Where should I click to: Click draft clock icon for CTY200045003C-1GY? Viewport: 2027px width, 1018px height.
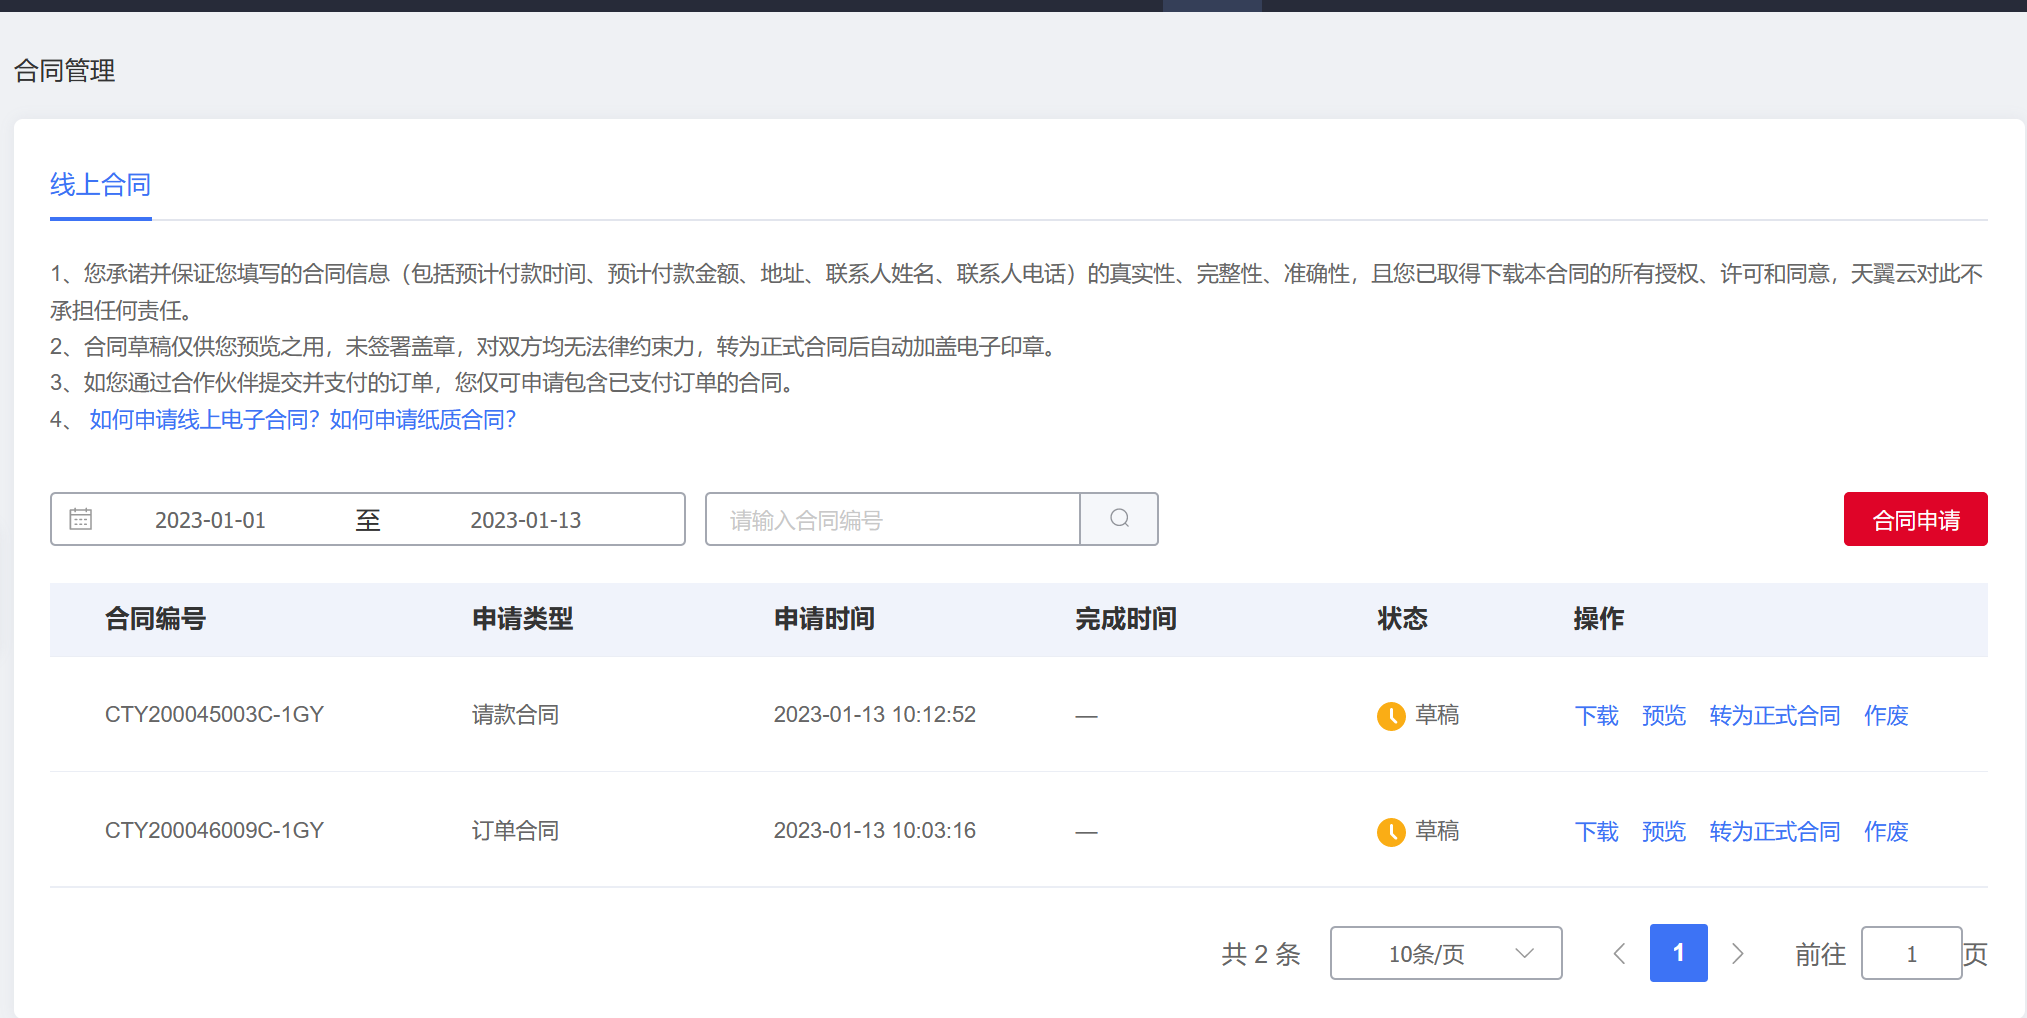1390,716
